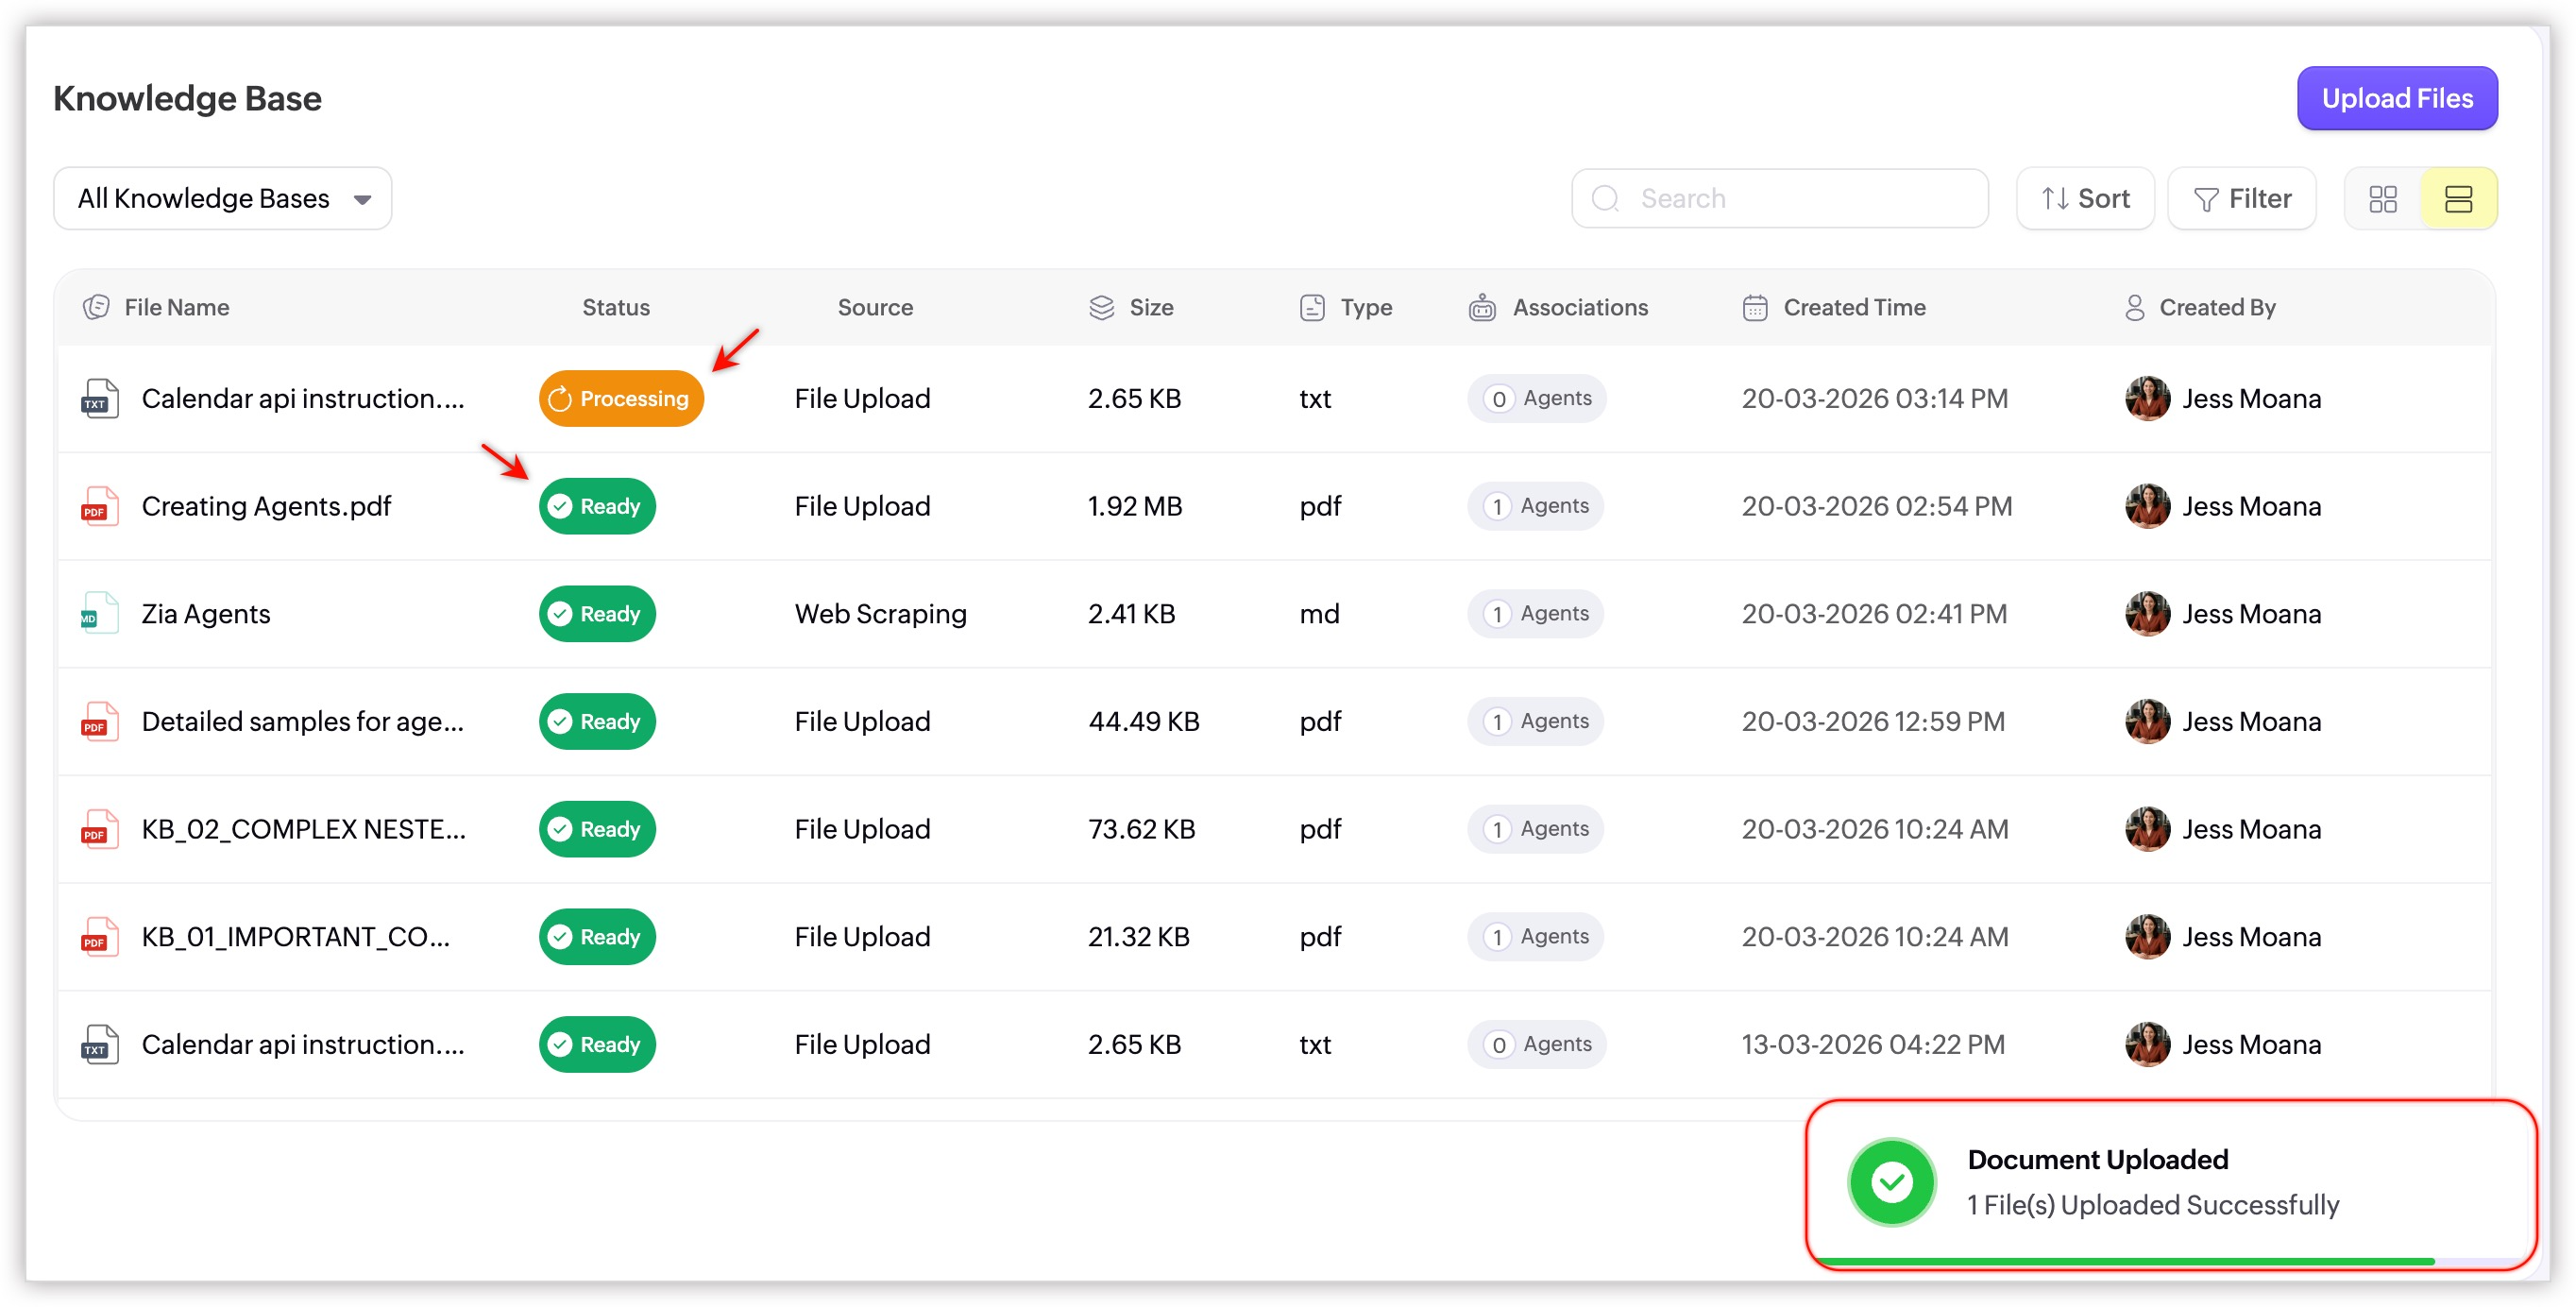Click the Ready badge for Zia Agents
The image size is (2576, 1307).
click(597, 614)
